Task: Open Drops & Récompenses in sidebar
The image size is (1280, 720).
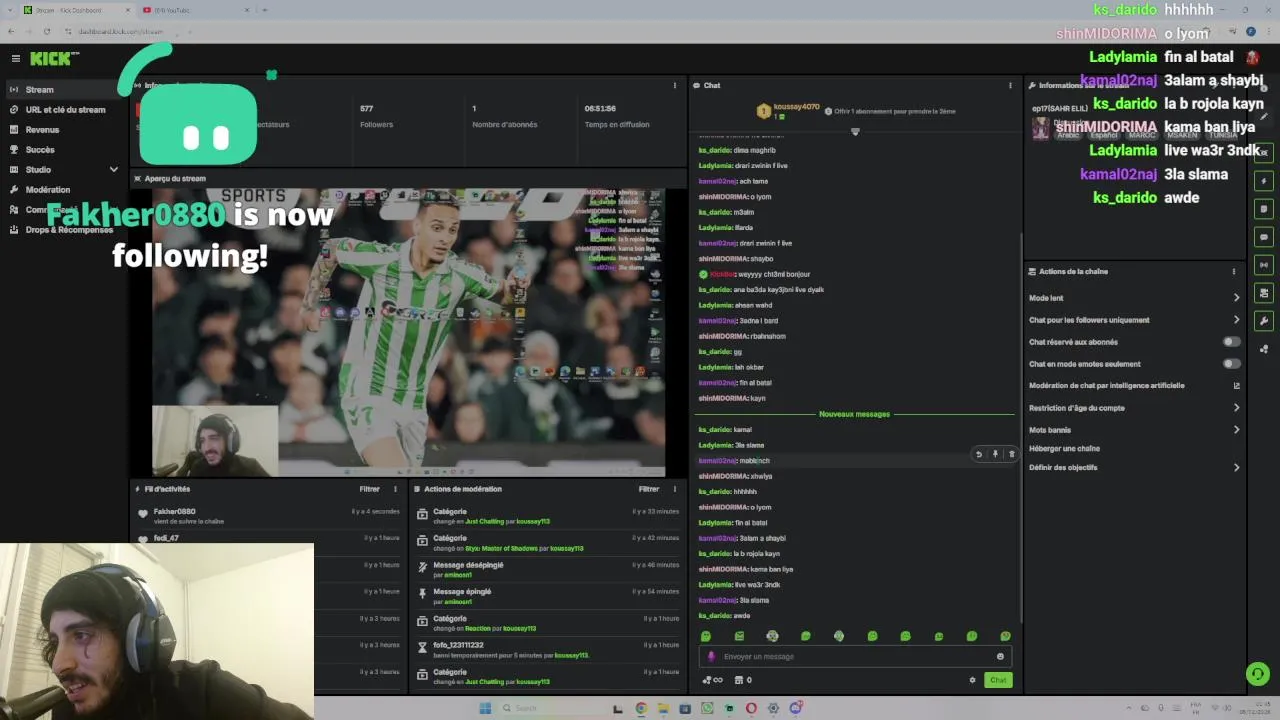Action: 69,230
